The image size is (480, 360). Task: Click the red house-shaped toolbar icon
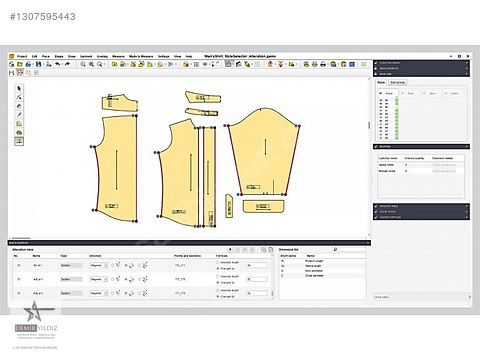(270, 64)
